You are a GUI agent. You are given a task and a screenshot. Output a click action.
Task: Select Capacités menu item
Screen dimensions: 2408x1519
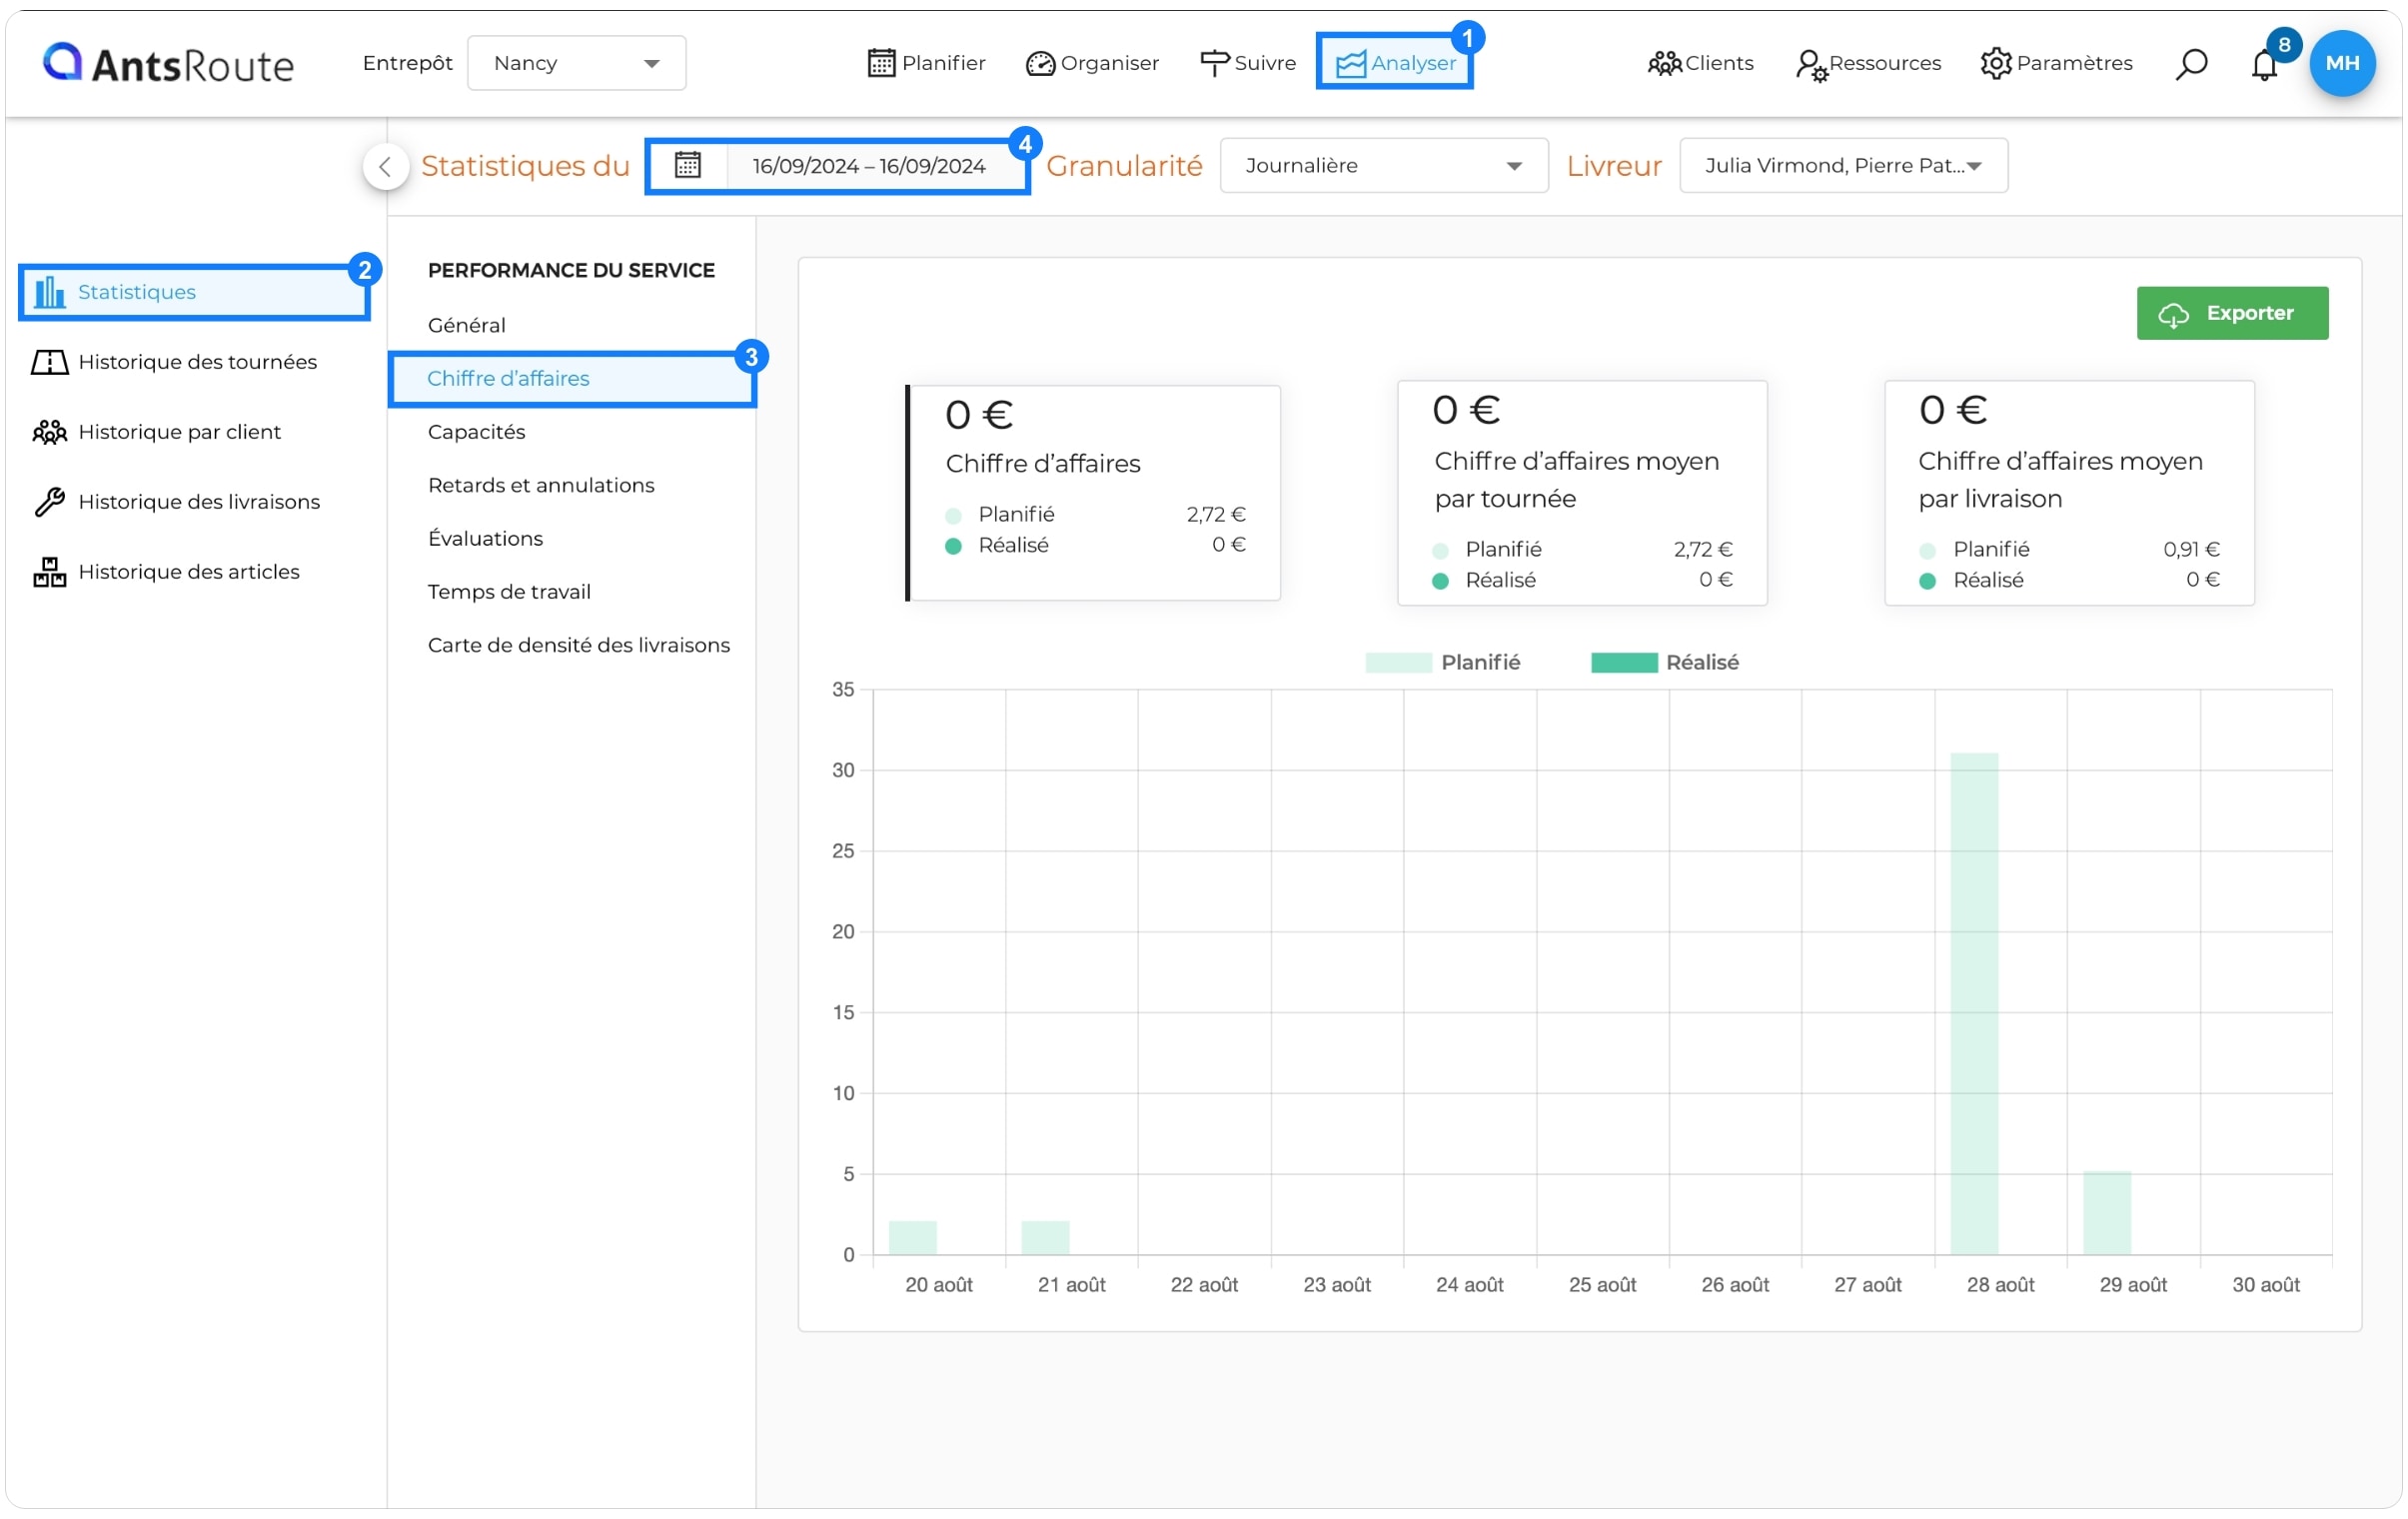[x=476, y=432]
